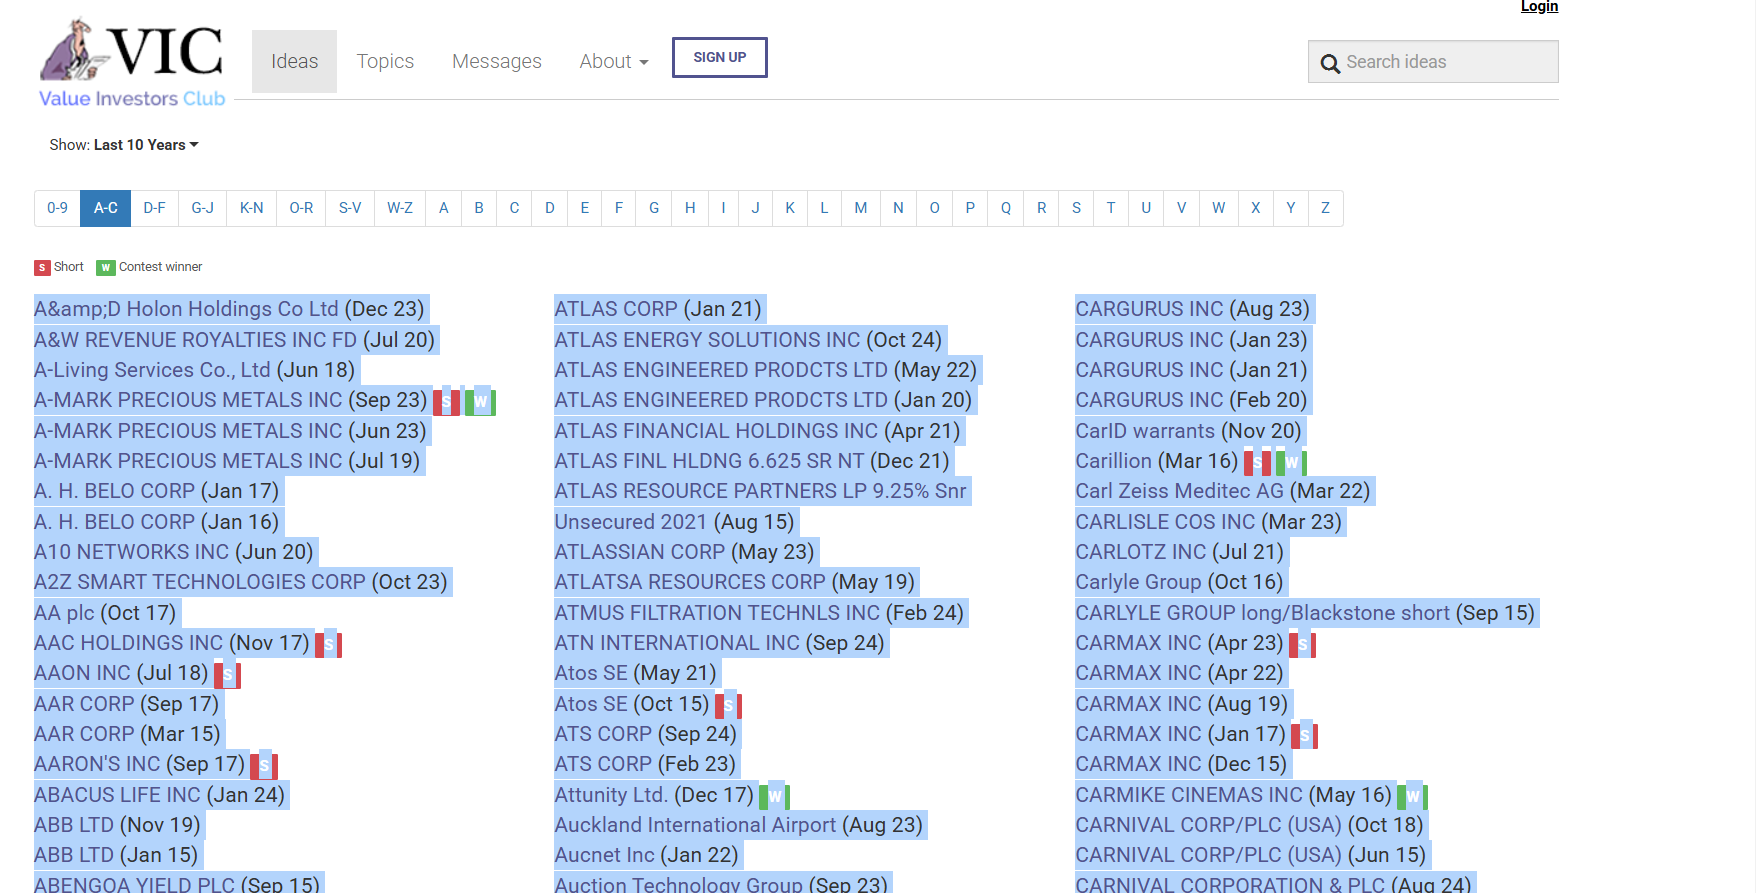Select the K-N filter tab

tap(252, 208)
